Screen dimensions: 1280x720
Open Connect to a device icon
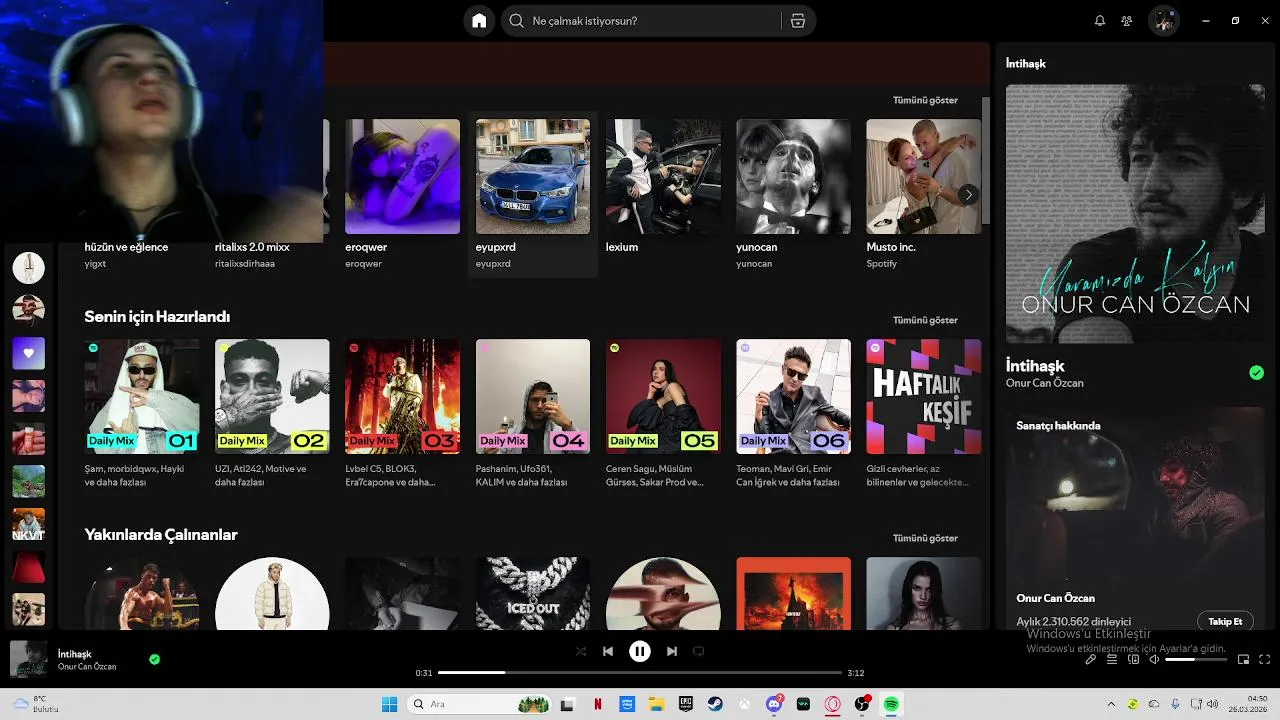(x=1133, y=660)
